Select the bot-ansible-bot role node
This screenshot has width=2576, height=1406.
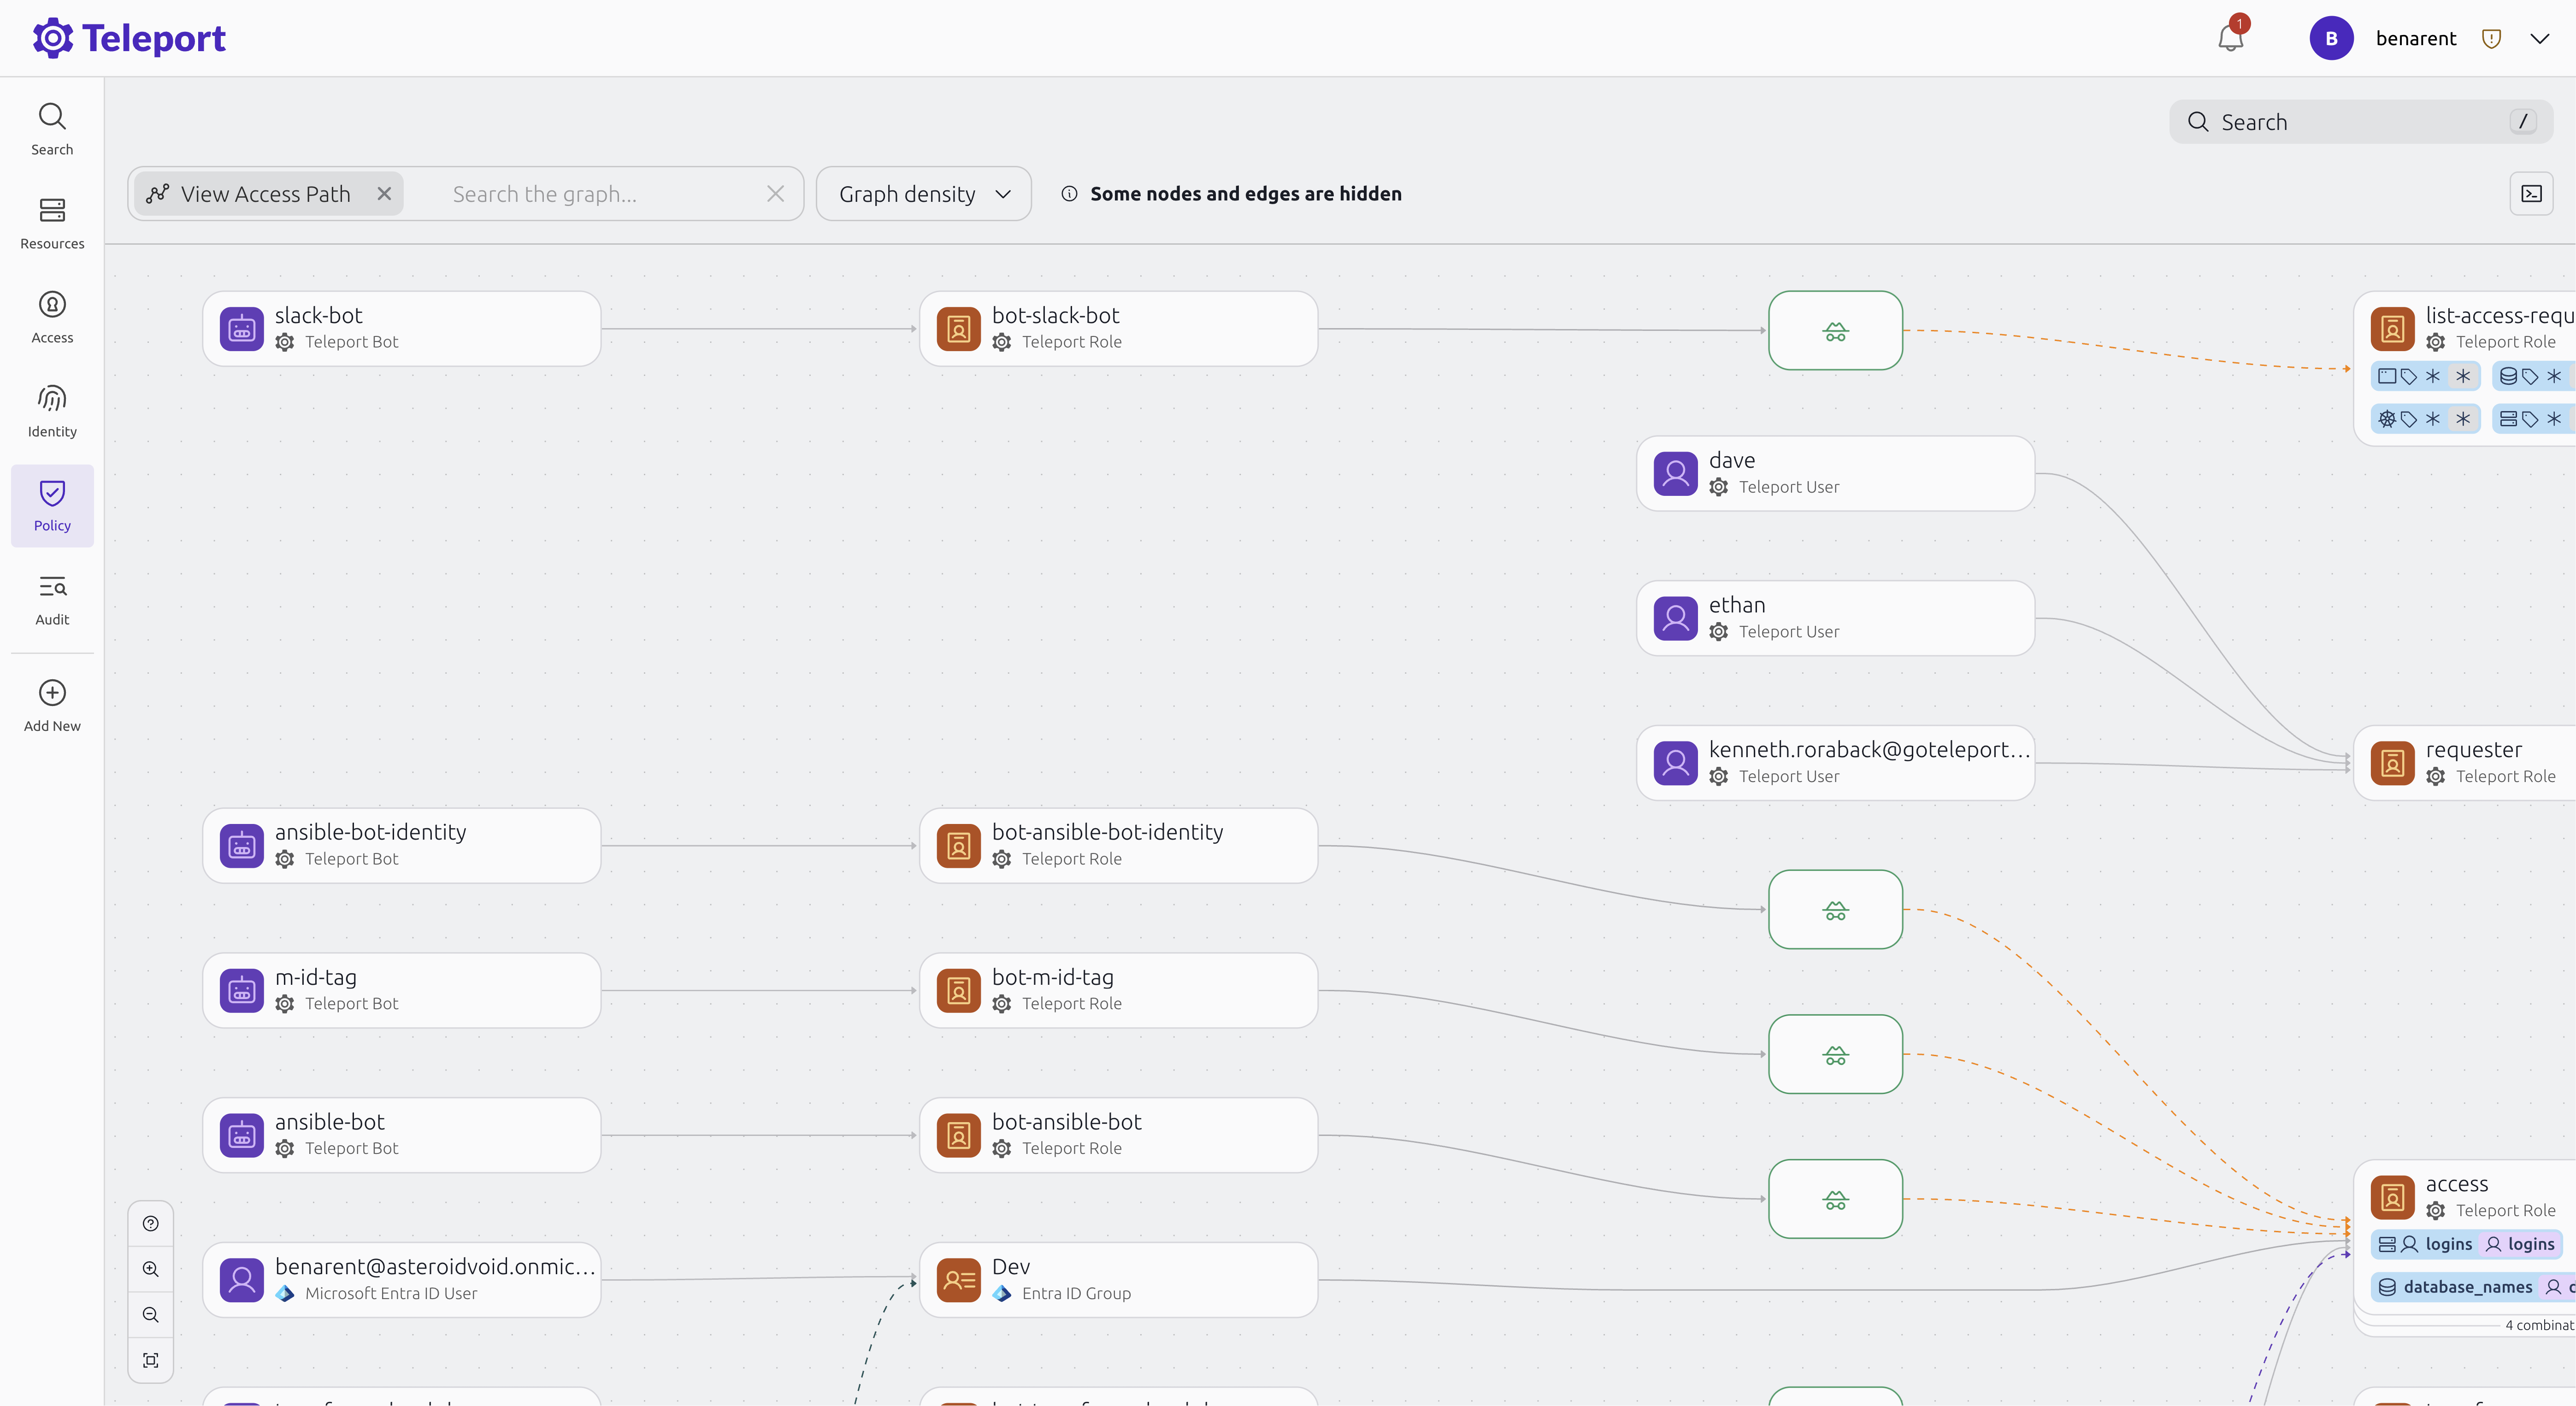(x=1118, y=1135)
